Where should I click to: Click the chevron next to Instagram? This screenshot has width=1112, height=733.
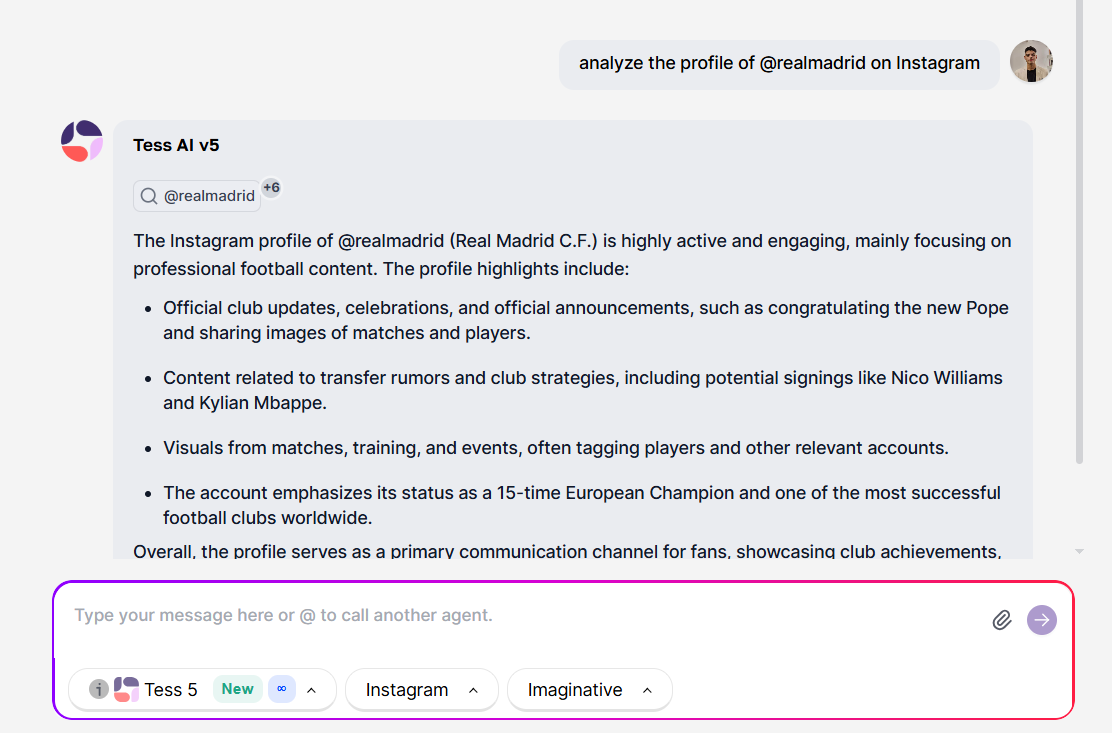tap(474, 690)
